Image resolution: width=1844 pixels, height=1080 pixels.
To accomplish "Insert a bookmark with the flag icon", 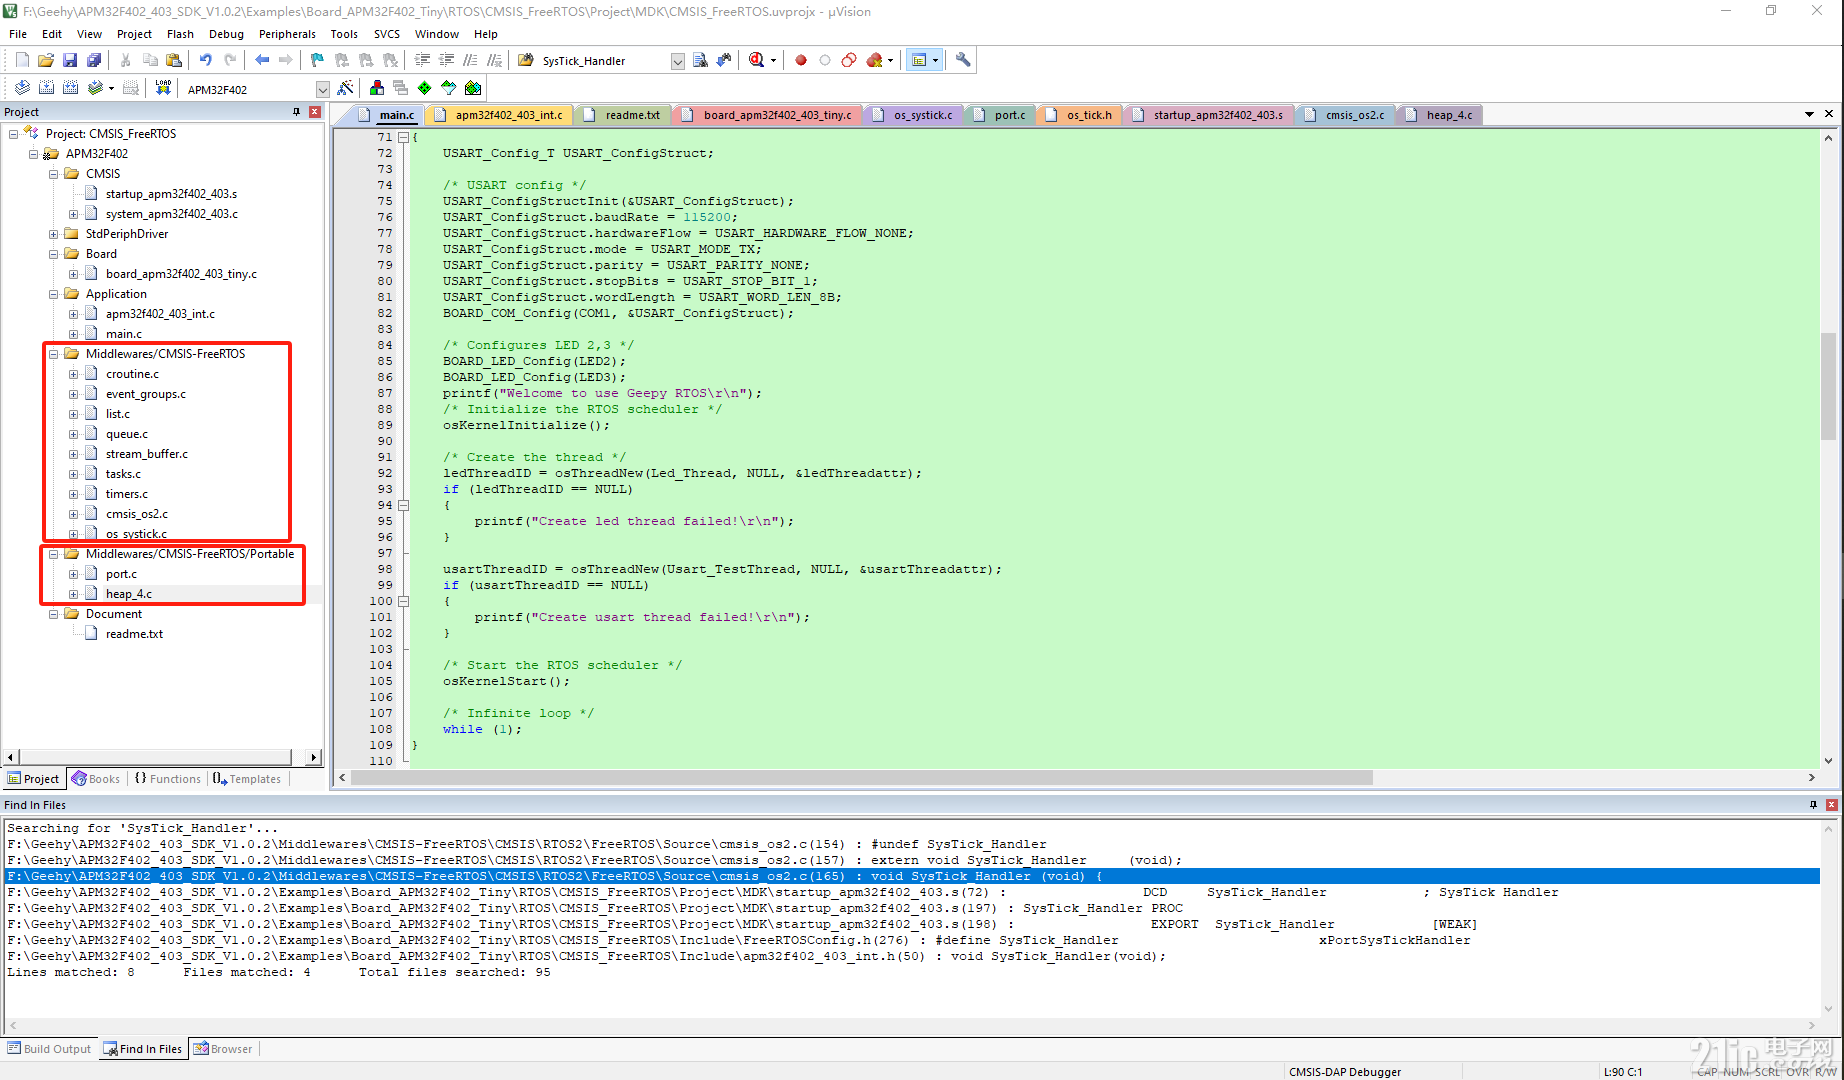I will coord(318,60).
